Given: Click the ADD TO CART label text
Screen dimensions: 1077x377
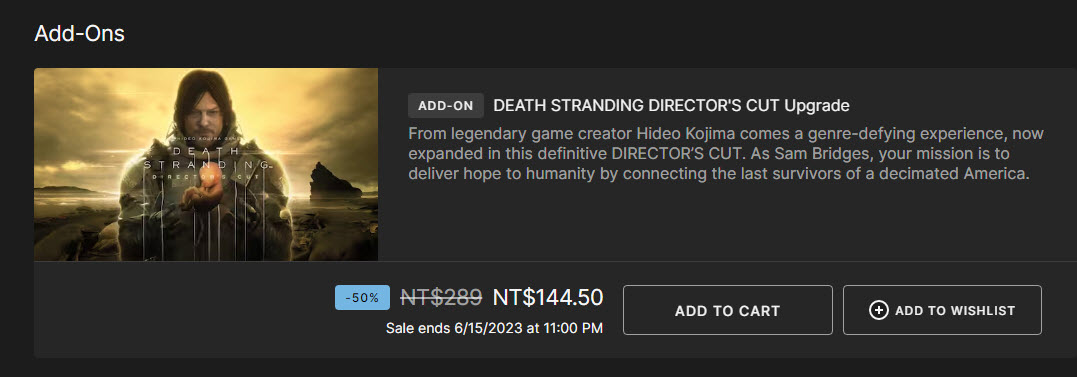Looking at the screenshot, I should (727, 311).
